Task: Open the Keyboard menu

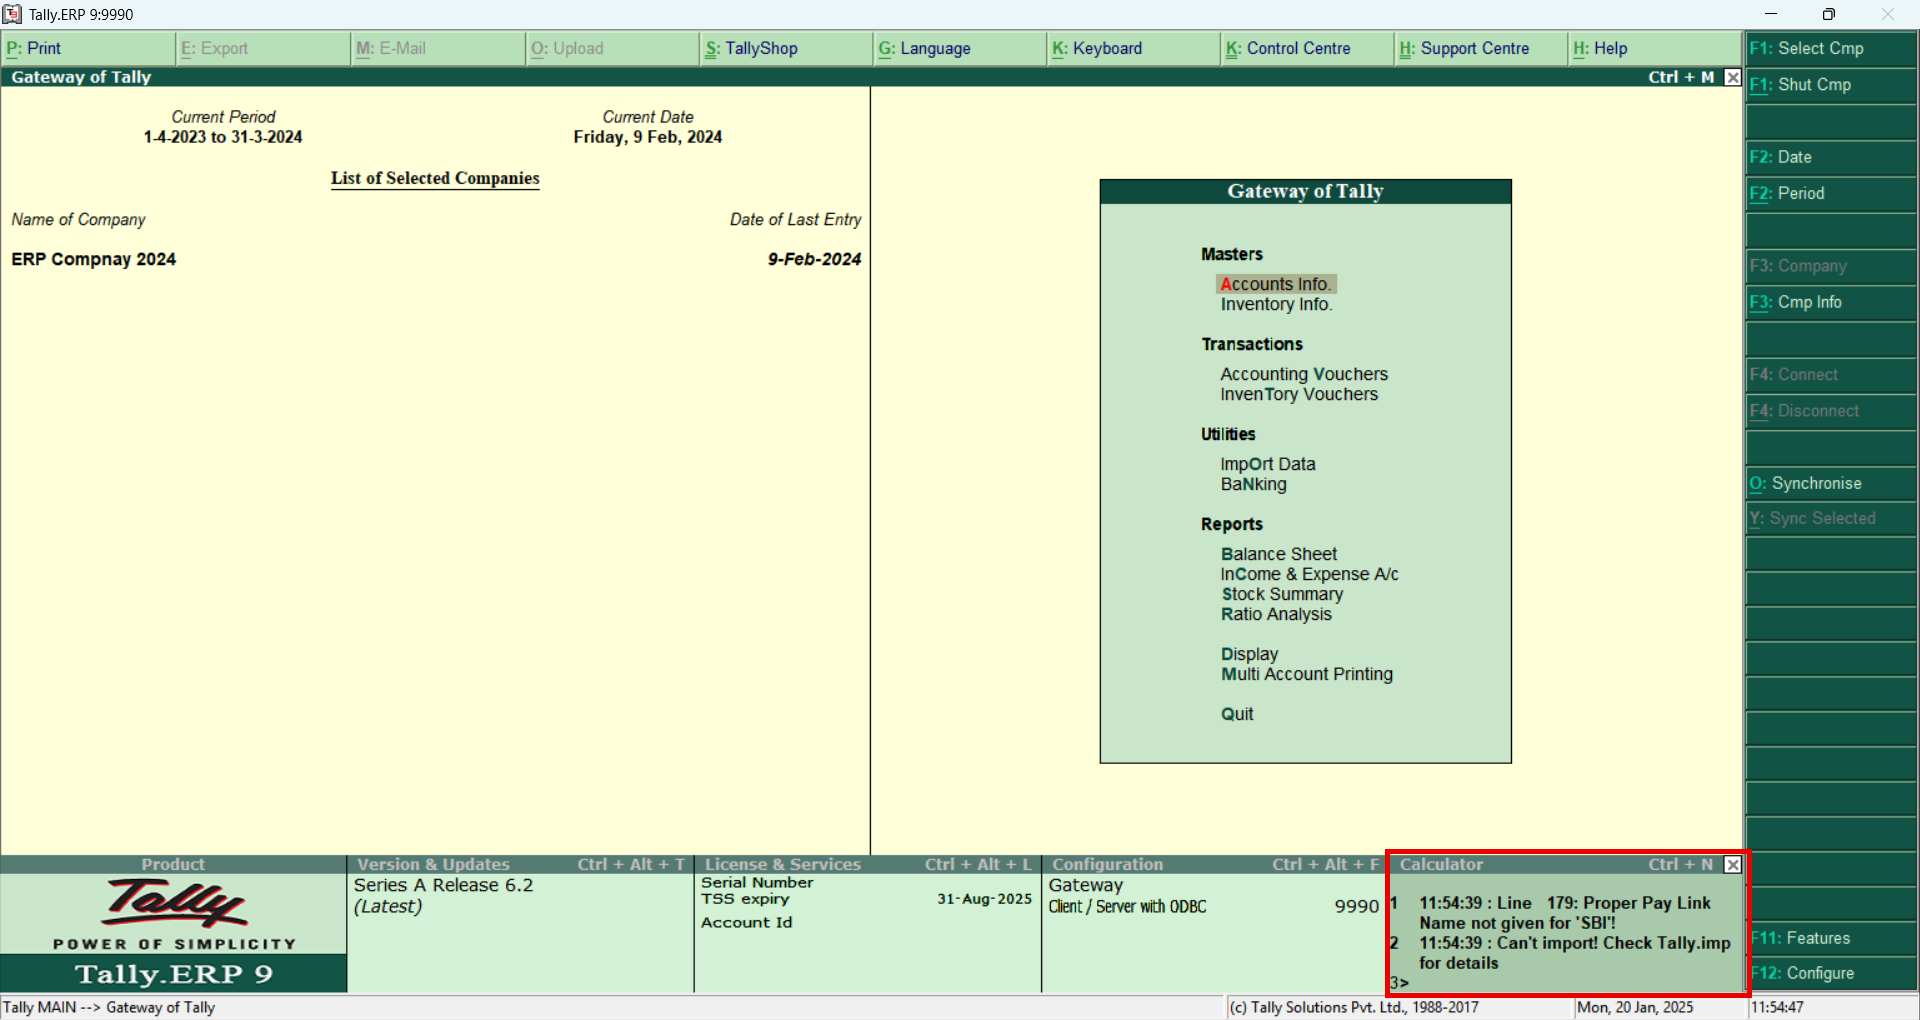Action: pos(1134,48)
